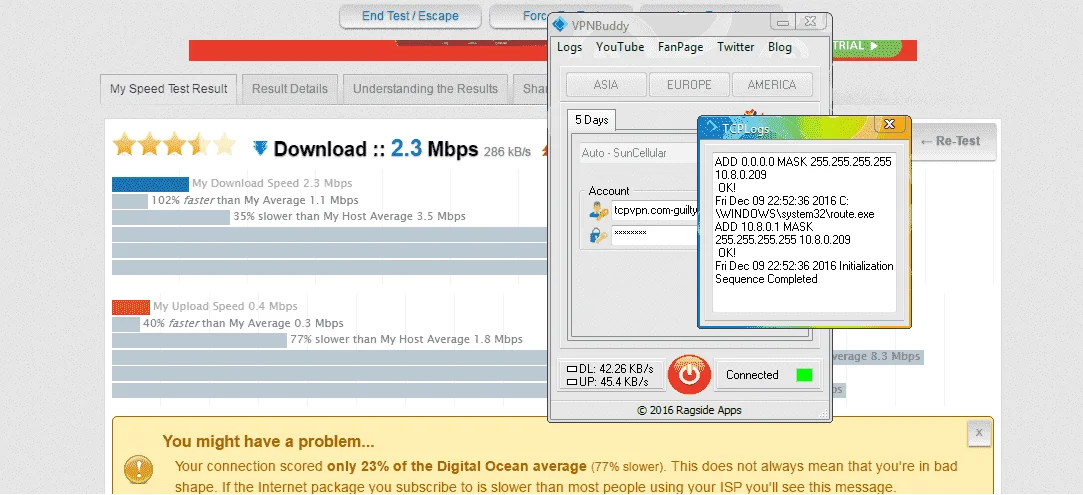Open the Twitter menu item in VPNBuddy
Viewport: 1083px width, 495px height.
click(736, 47)
